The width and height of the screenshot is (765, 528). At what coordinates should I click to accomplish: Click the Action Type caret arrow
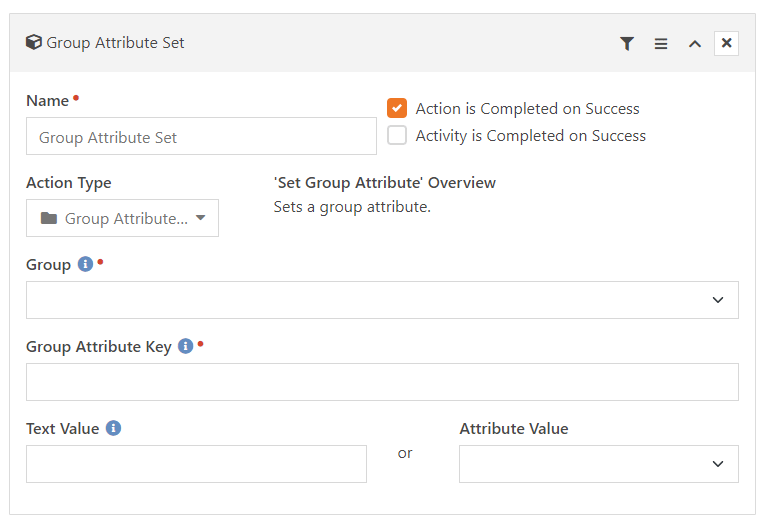[200, 218]
